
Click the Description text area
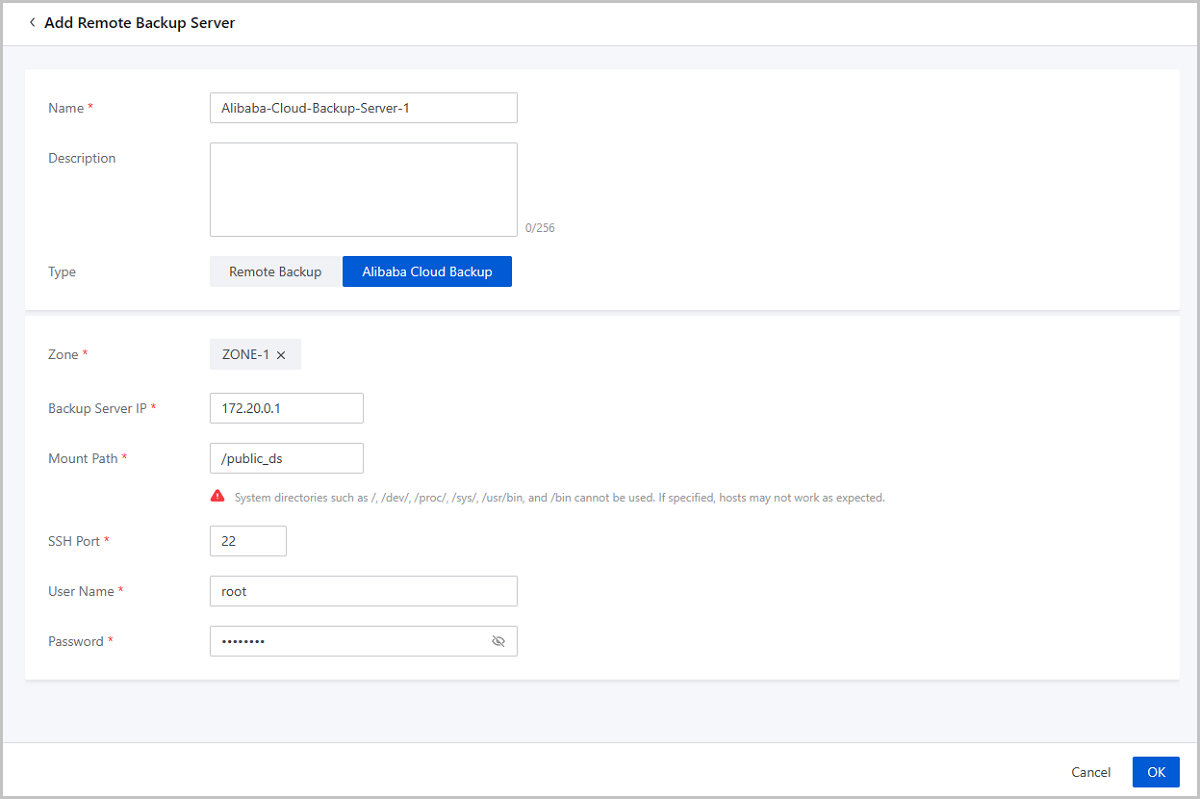coord(363,189)
